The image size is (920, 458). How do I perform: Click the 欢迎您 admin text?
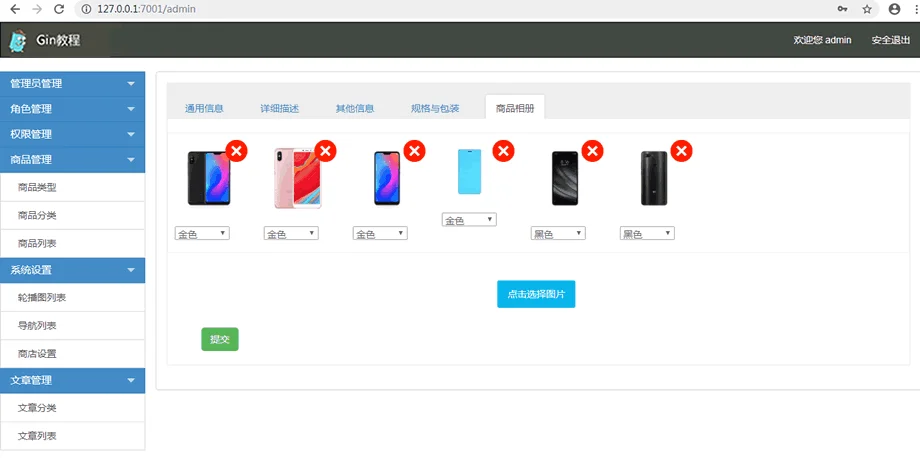pyautogui.click(x=822, y=40)
